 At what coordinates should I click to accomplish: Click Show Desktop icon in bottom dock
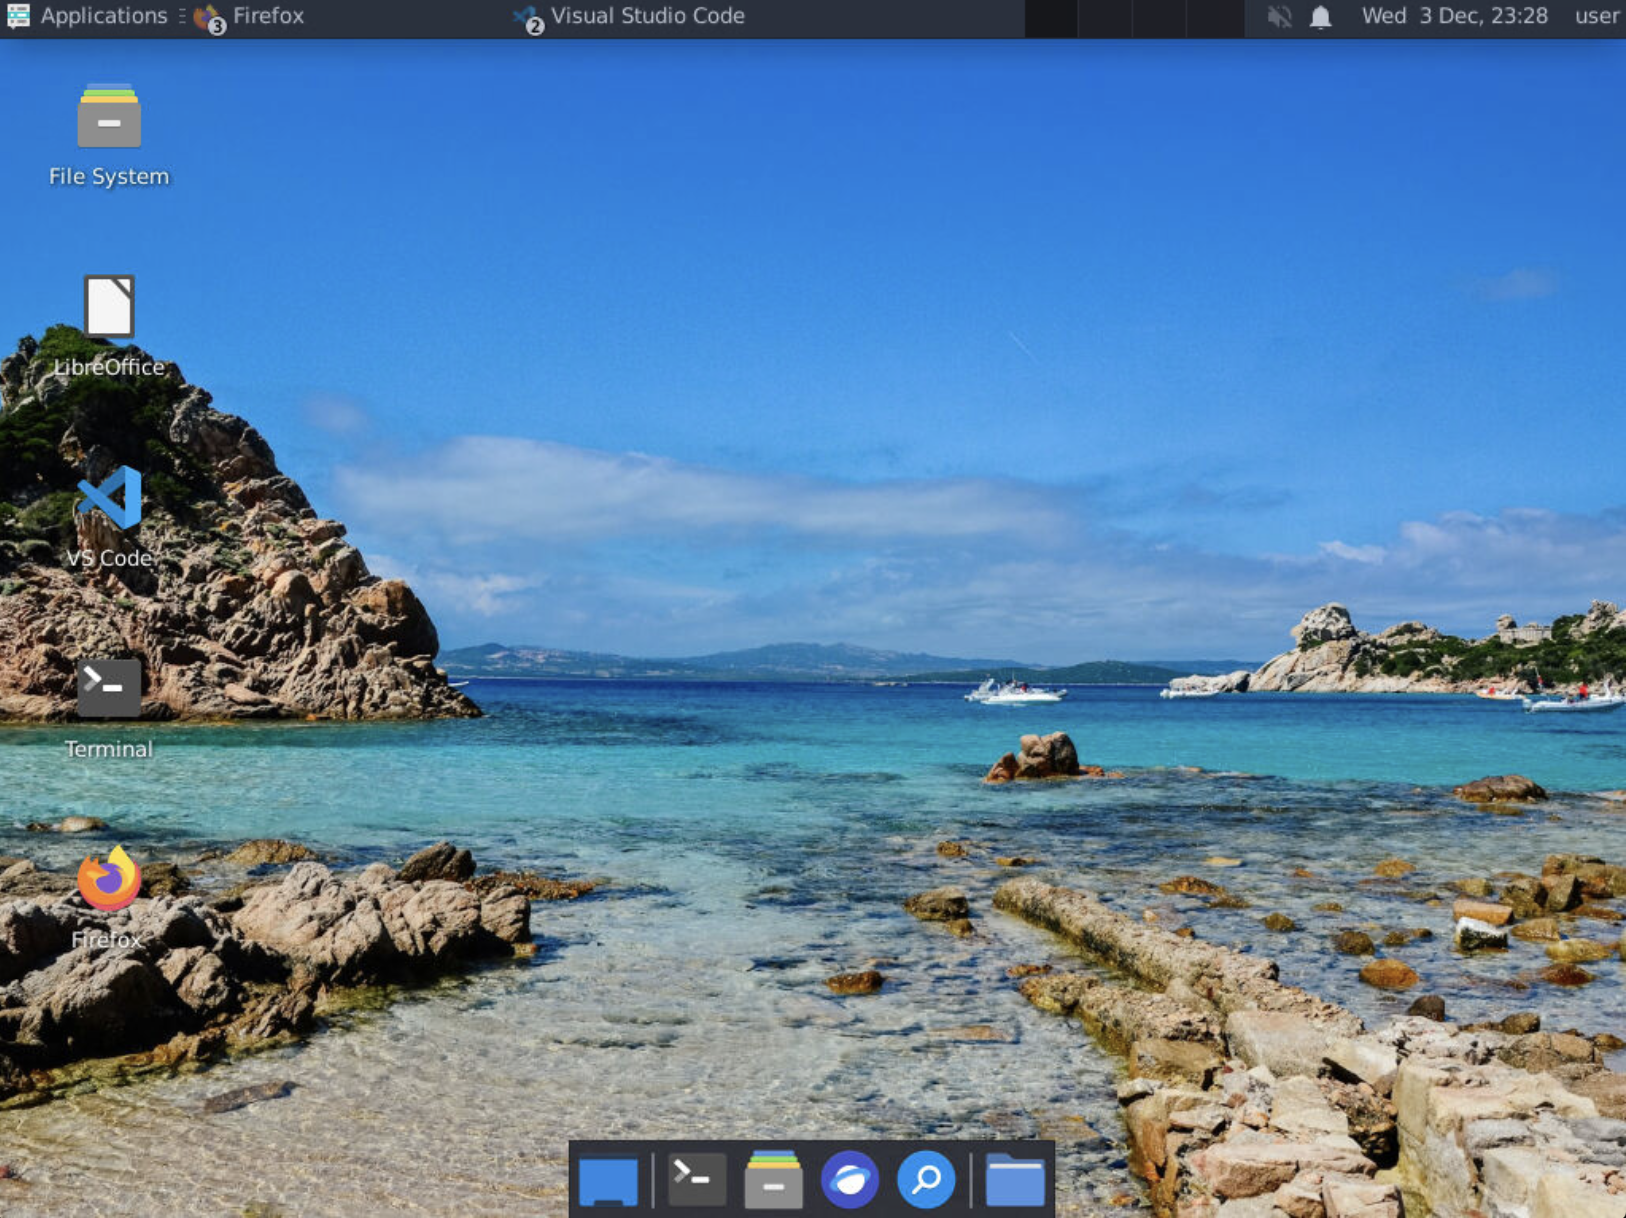pos(608,1181)
